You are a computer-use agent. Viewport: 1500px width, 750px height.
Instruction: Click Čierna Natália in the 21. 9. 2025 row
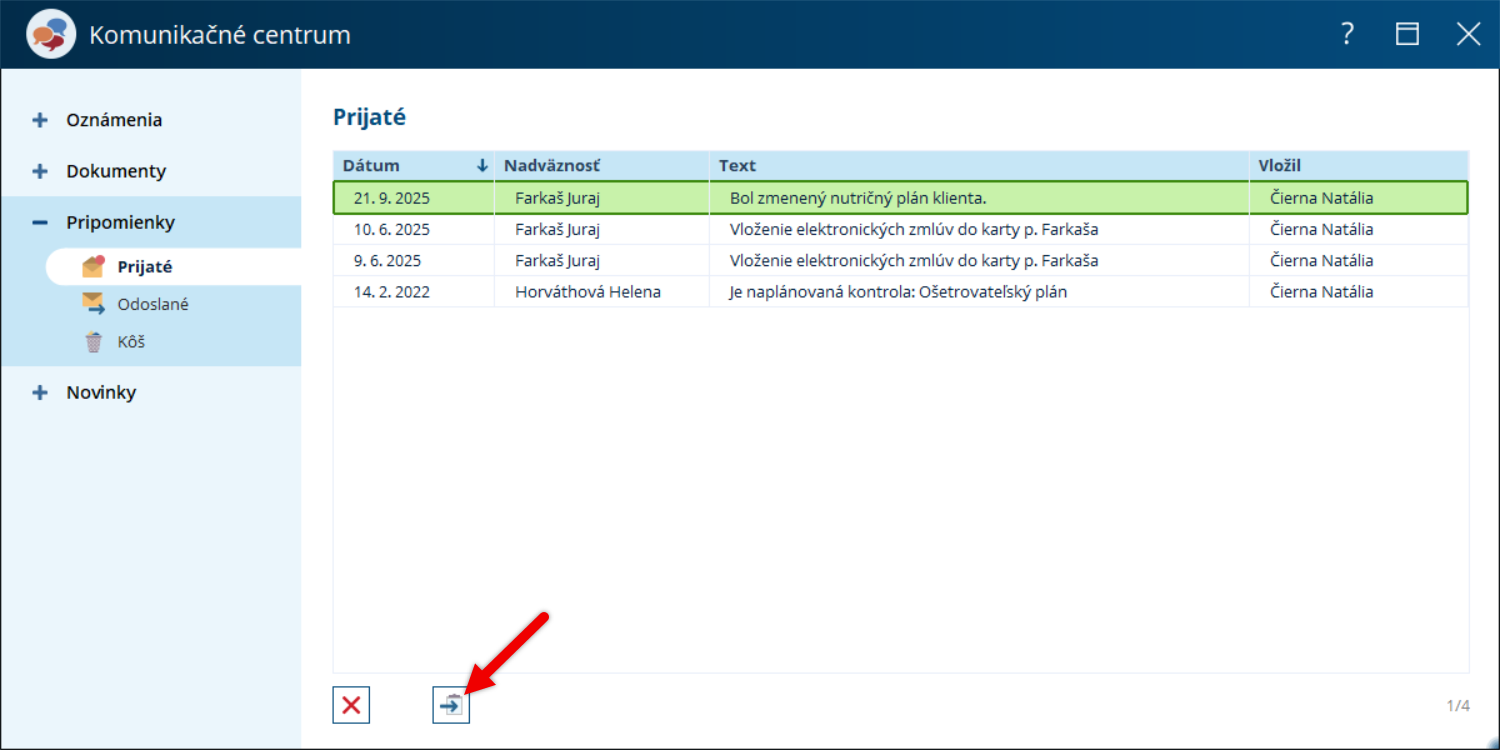(1322, 198)
